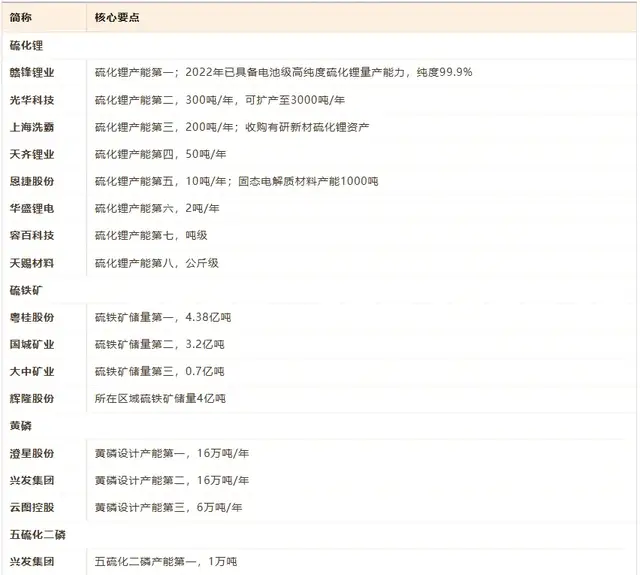Select the 国城矿业 company name cell
This screenshot has height=575, width=640.
(x=32, y=344)
